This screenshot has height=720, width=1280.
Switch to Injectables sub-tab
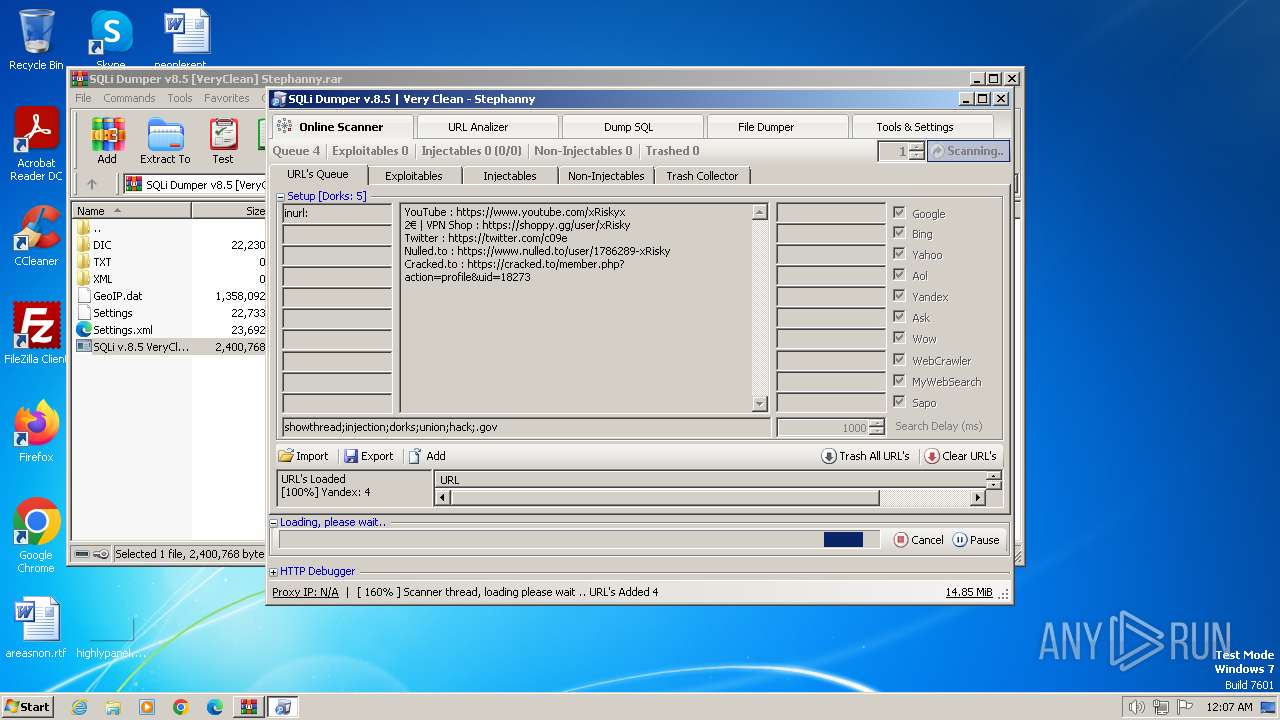pos(509,176)
